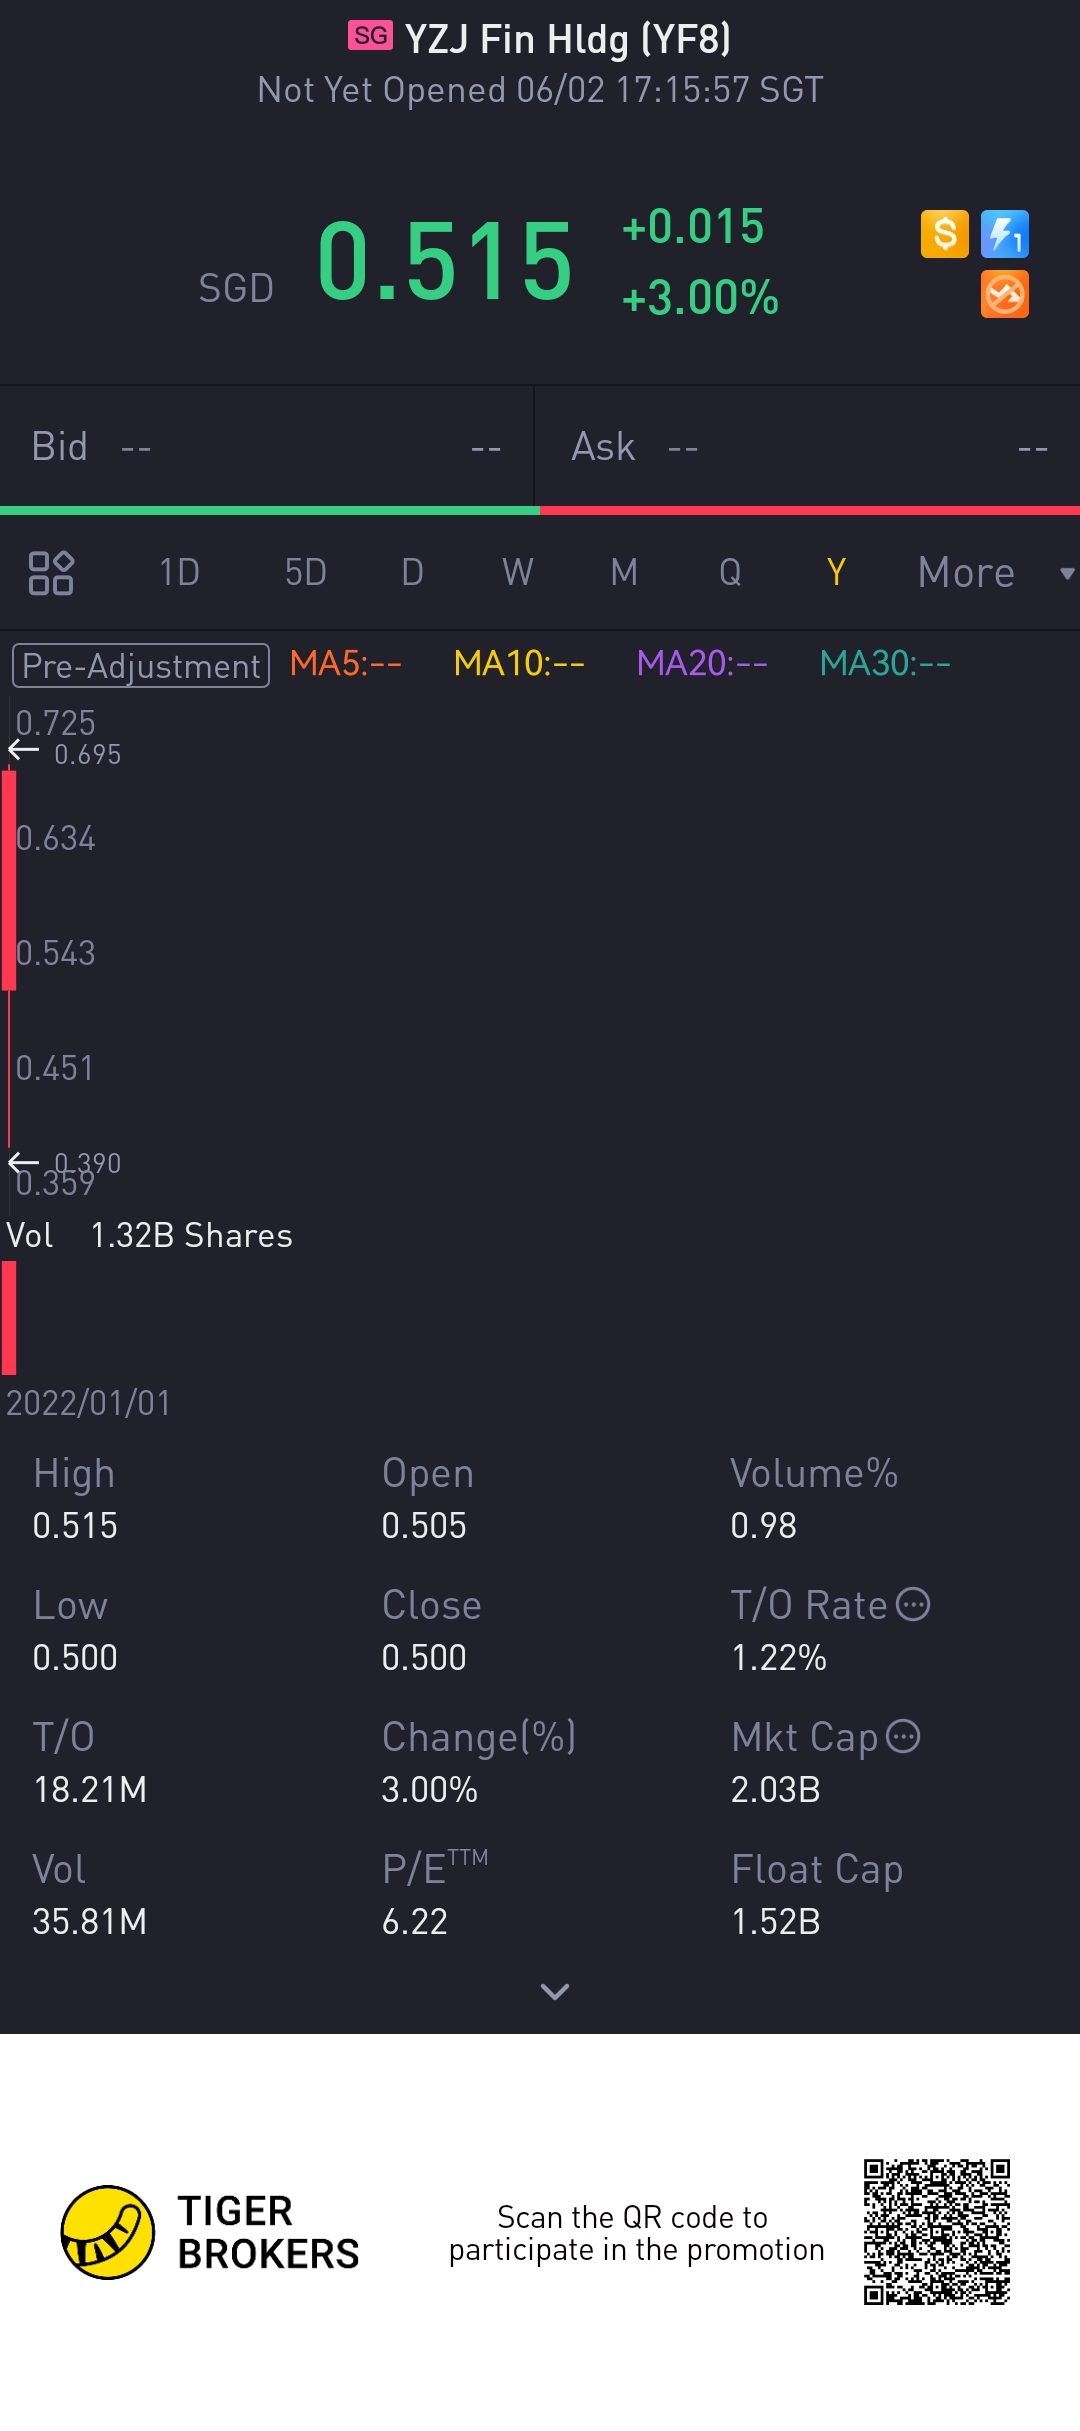Select the Y yearly chart tab
The height and width of the screenshot is (2431, 1080).
point(836,573)
